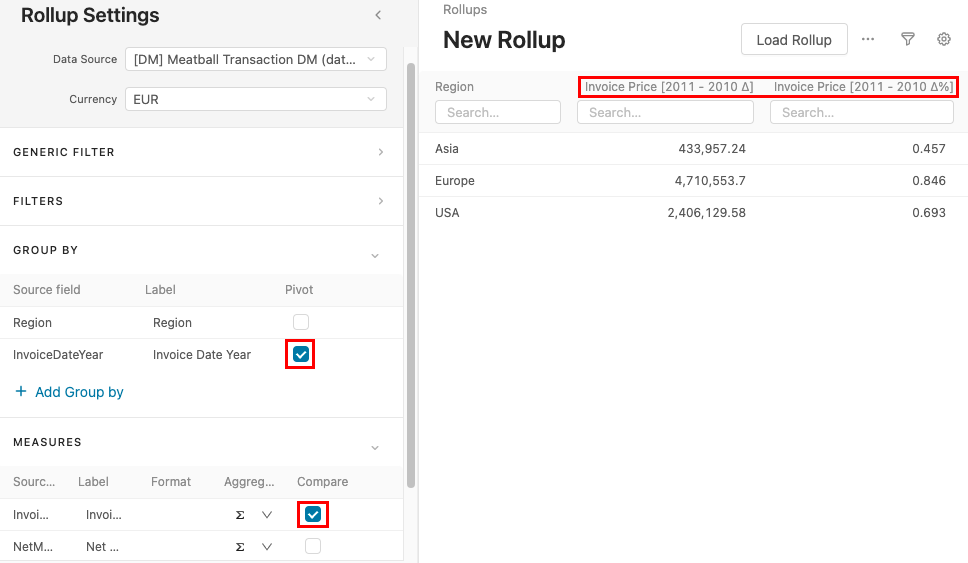Open the three-dot more options menu

click(868, 39)
